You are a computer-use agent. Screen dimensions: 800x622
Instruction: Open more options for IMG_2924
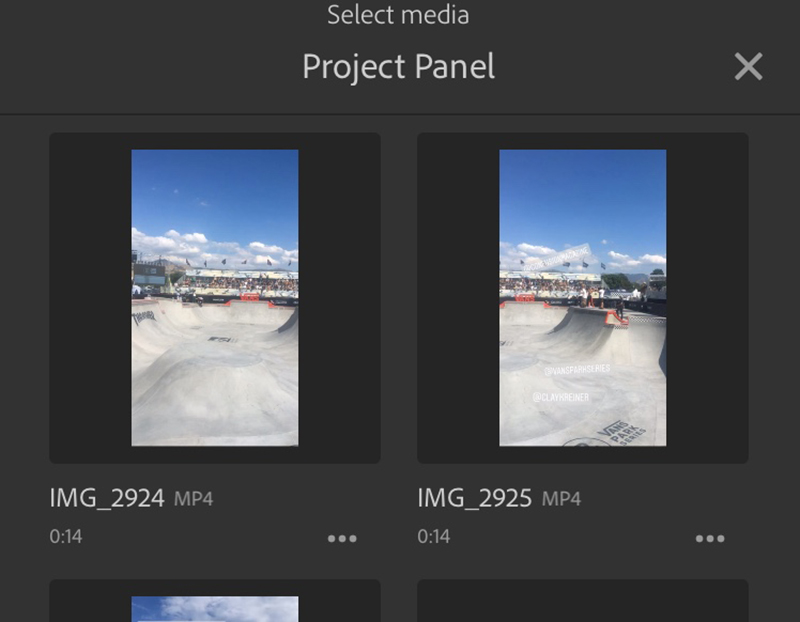click(342, 538)
